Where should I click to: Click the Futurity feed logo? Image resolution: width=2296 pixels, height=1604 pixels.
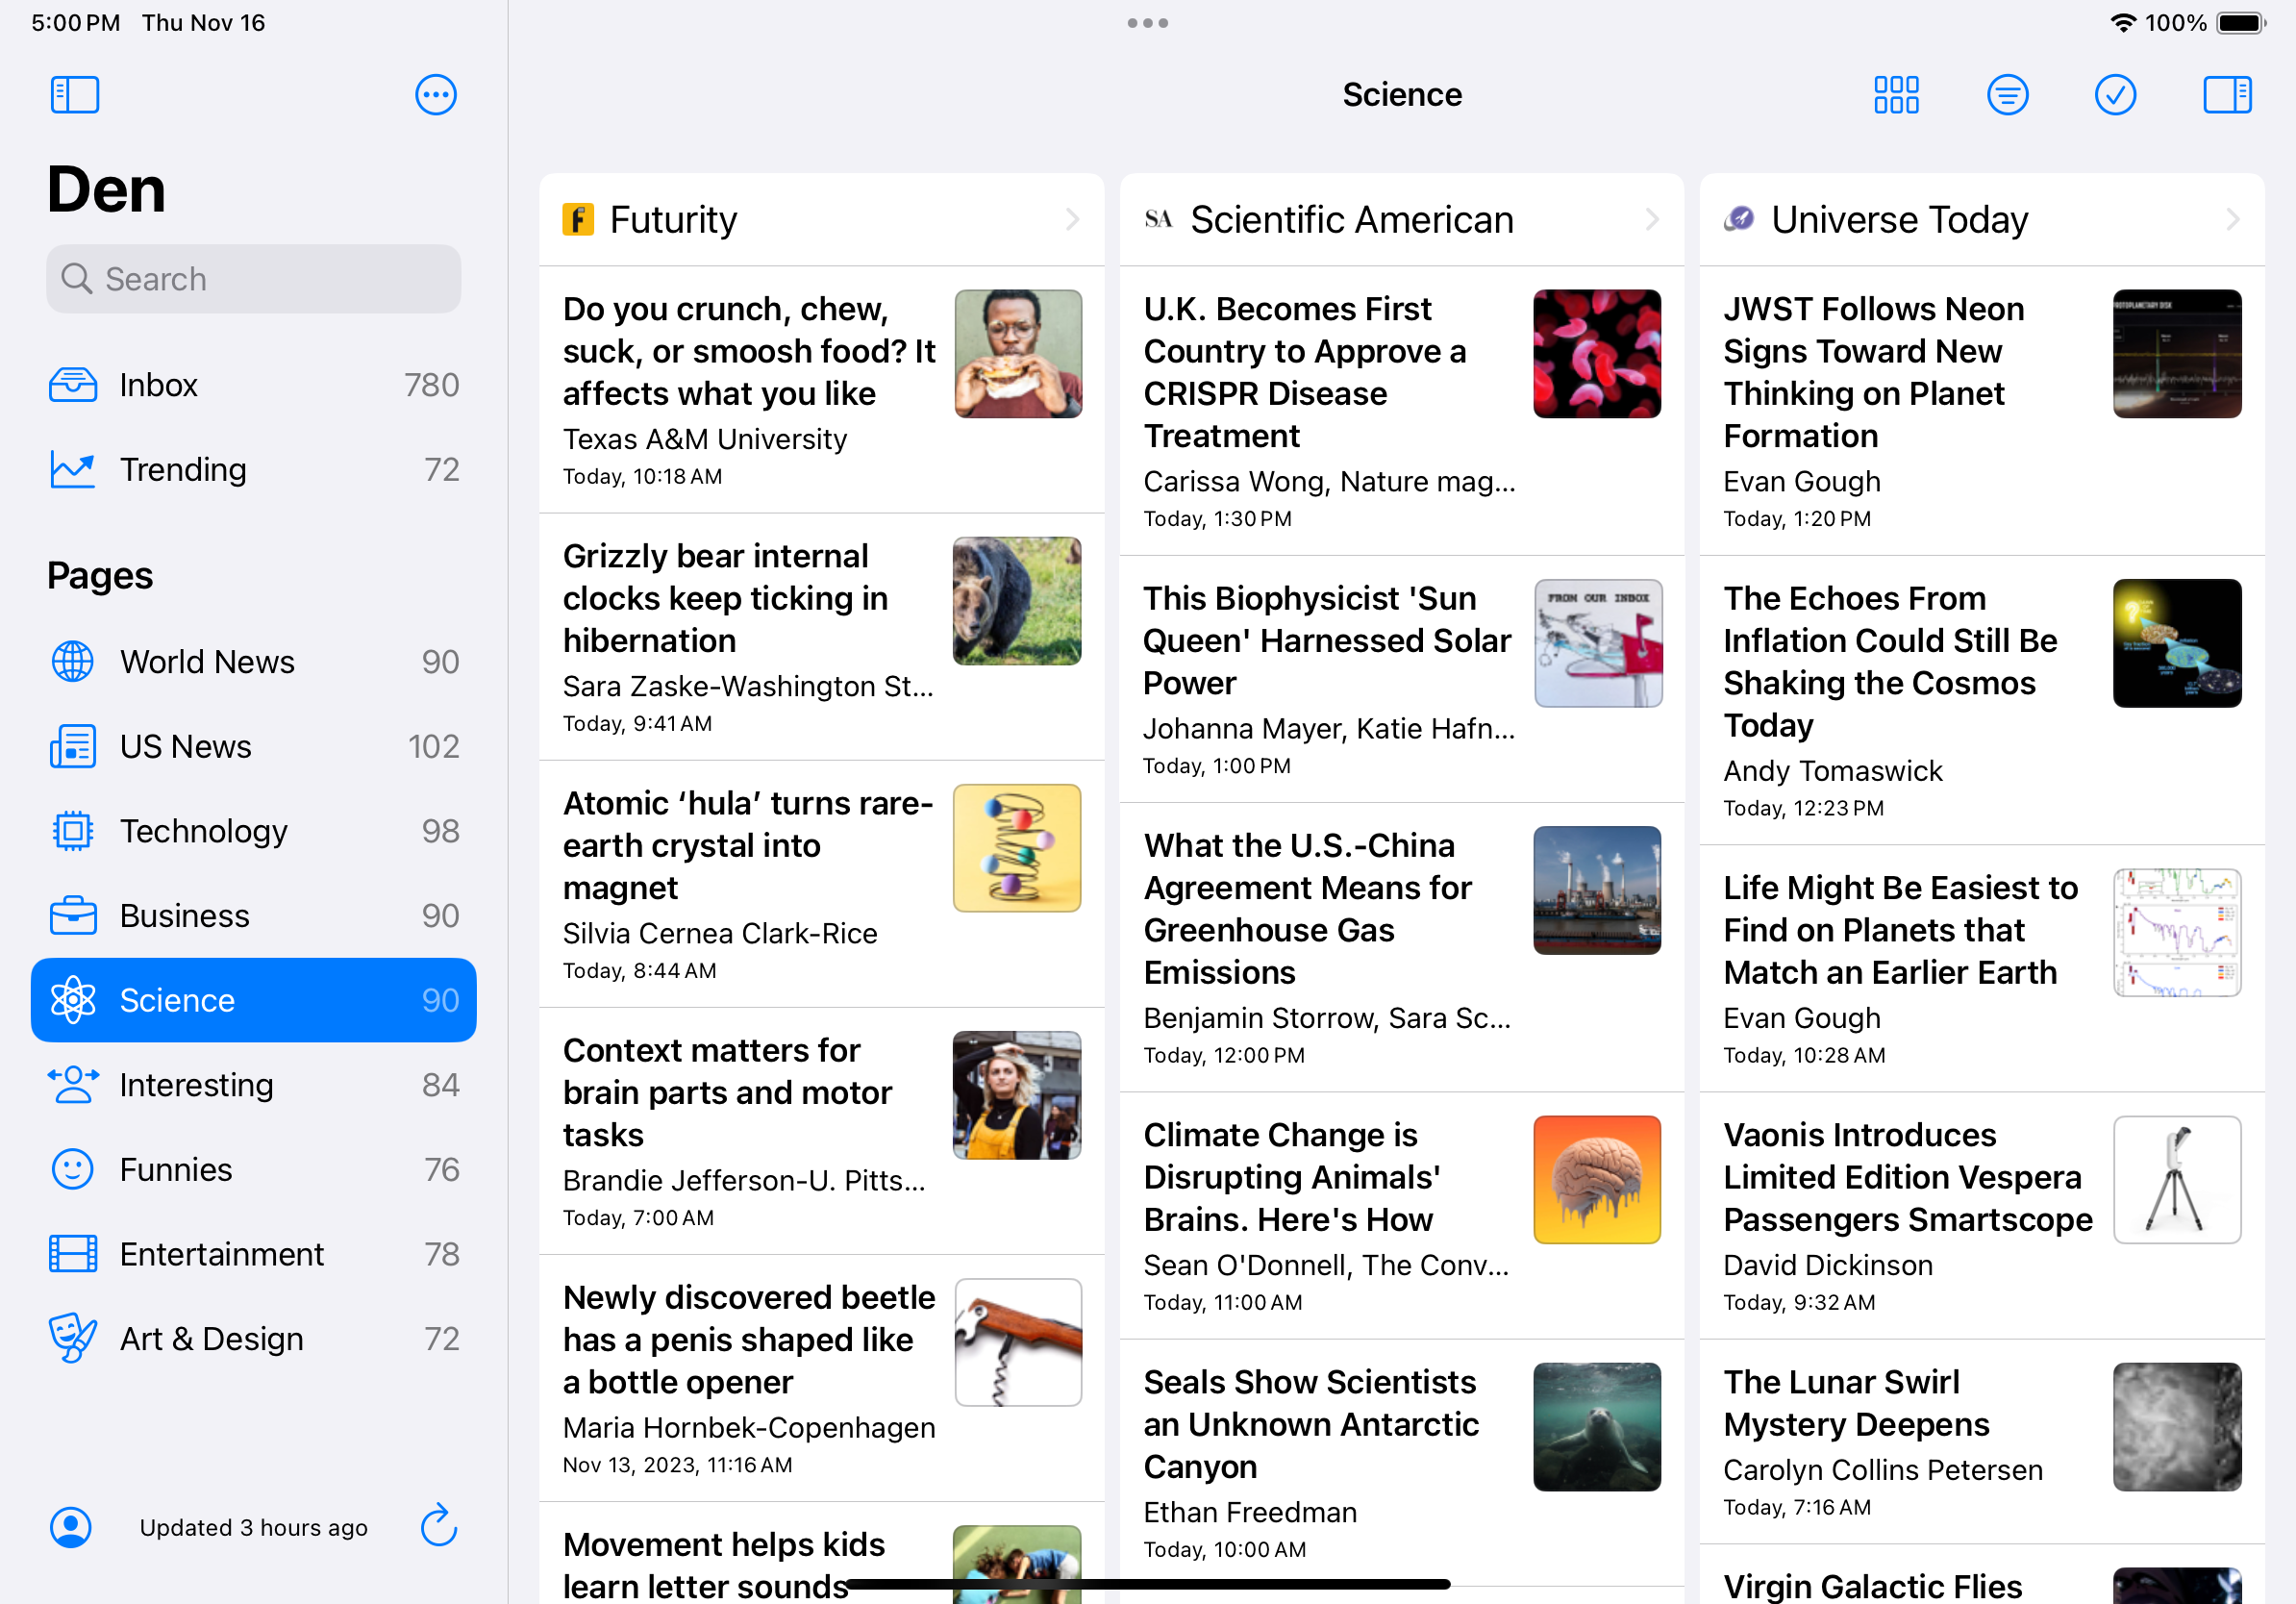[x=578, y=219]
